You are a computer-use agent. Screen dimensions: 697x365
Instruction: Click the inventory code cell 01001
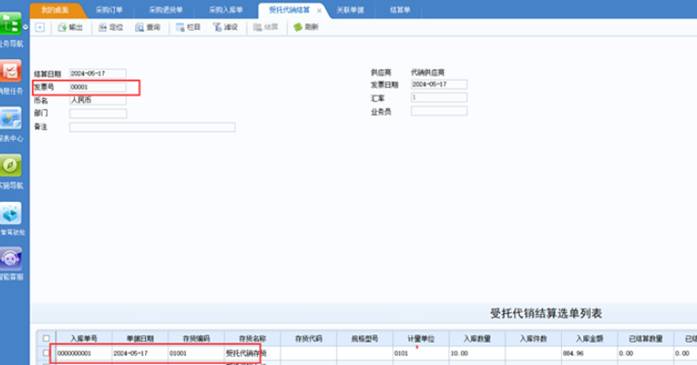point(196,353)
